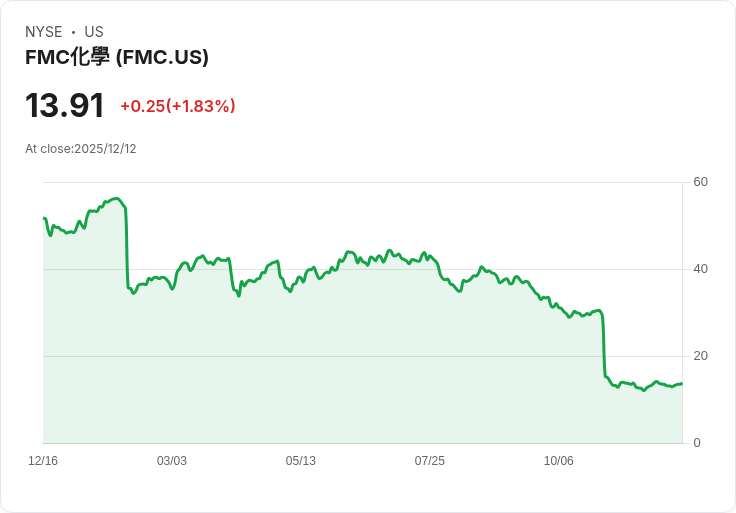Click the chart line's final point at far right

pyautogui.click(x=682, y=384)
